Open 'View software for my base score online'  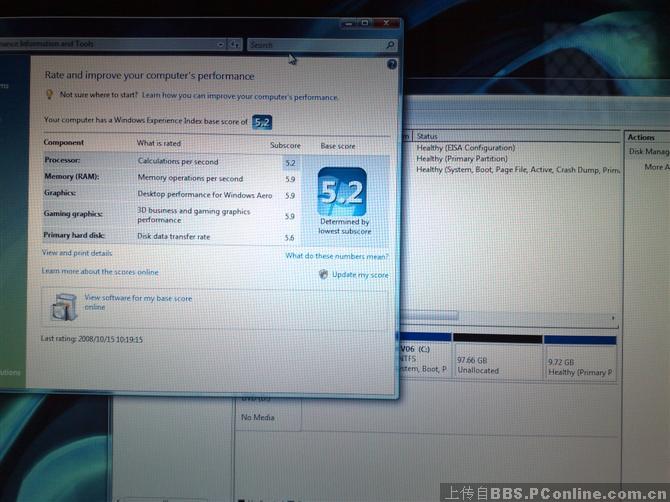click(138, 302)
